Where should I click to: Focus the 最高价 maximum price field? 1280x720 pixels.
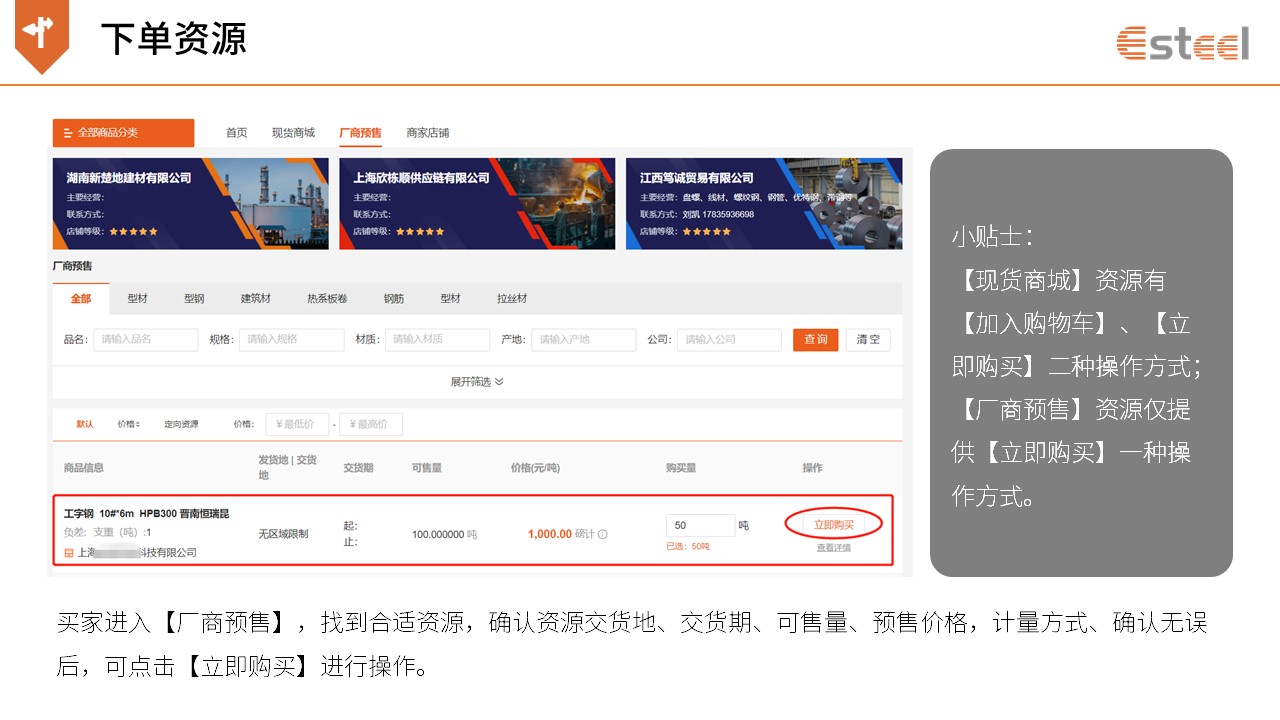pos(371,425)
